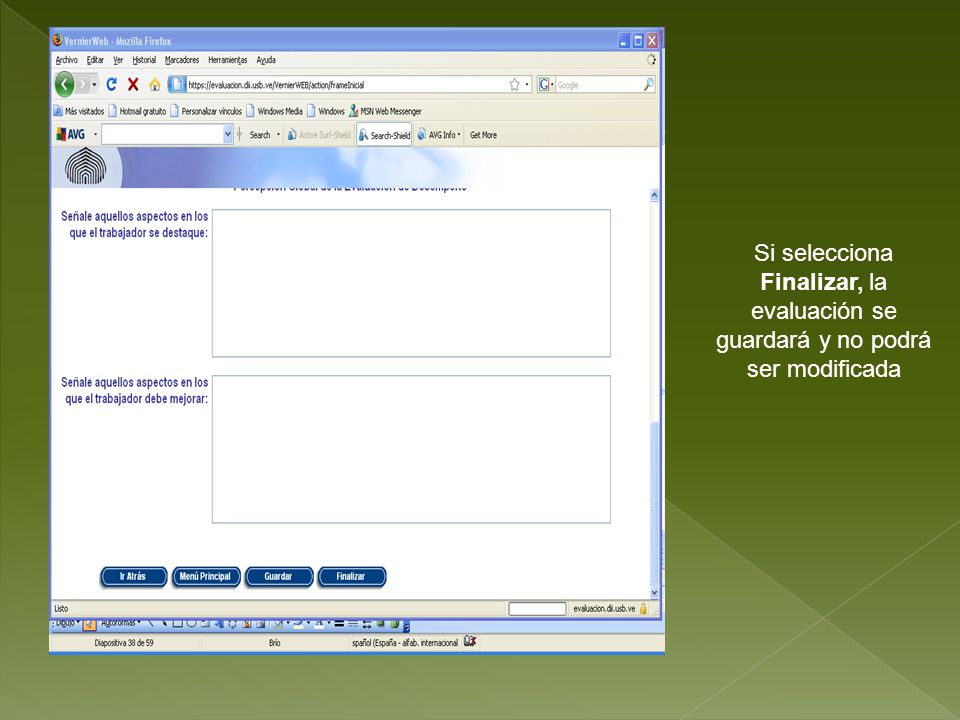Go to the home page icon
Viewport: 960px width, 720px height.
[155, 84]
